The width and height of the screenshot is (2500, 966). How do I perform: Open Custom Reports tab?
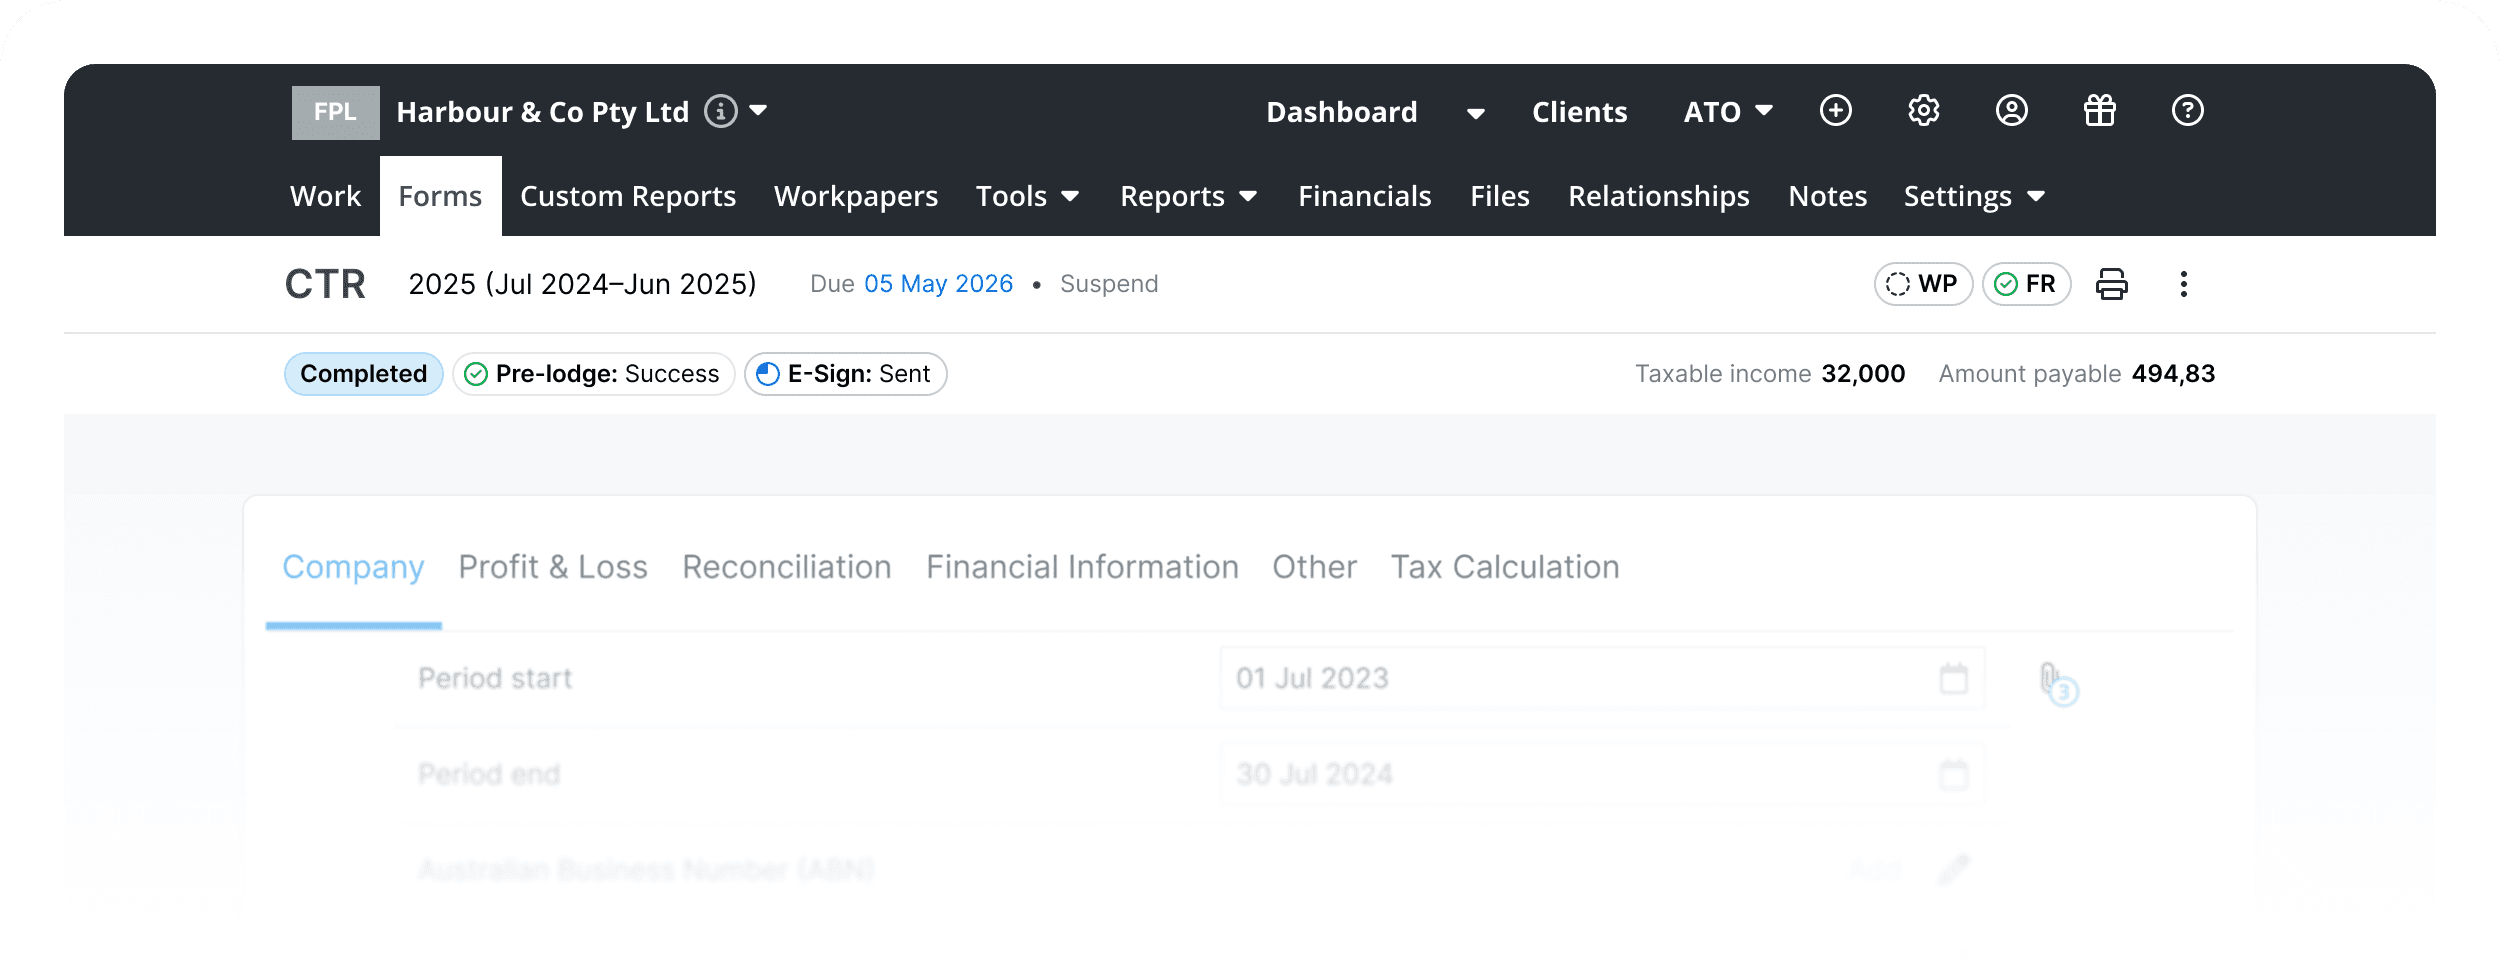click(x=628, y=196)
